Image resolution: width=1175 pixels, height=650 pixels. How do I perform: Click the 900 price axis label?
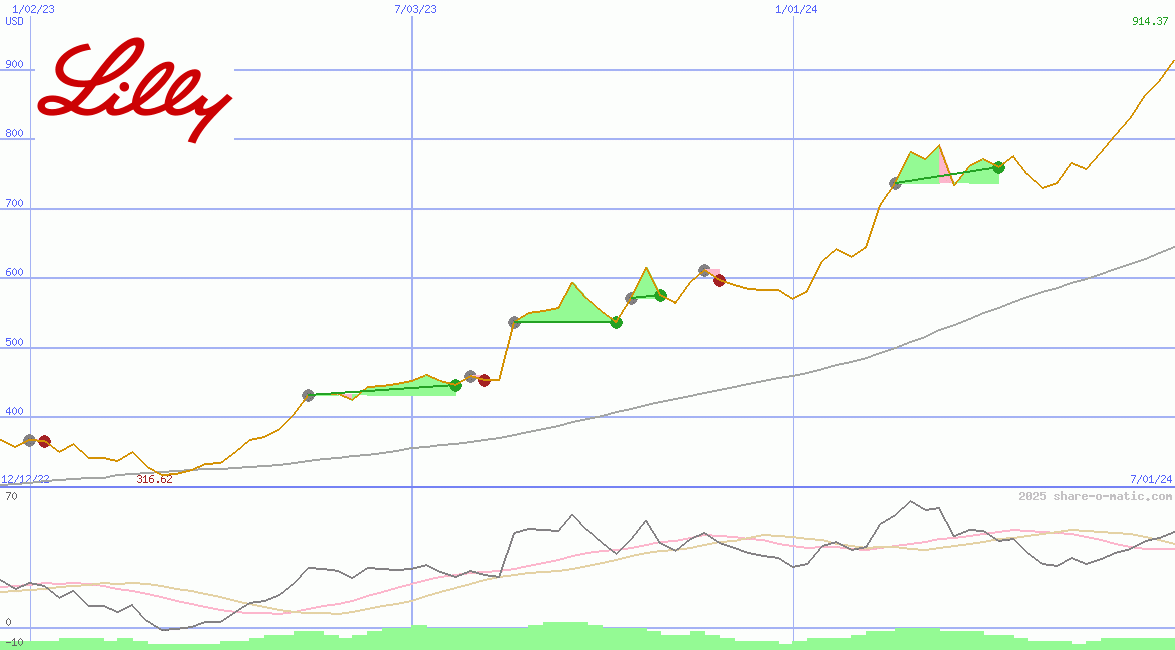point(14,64)
